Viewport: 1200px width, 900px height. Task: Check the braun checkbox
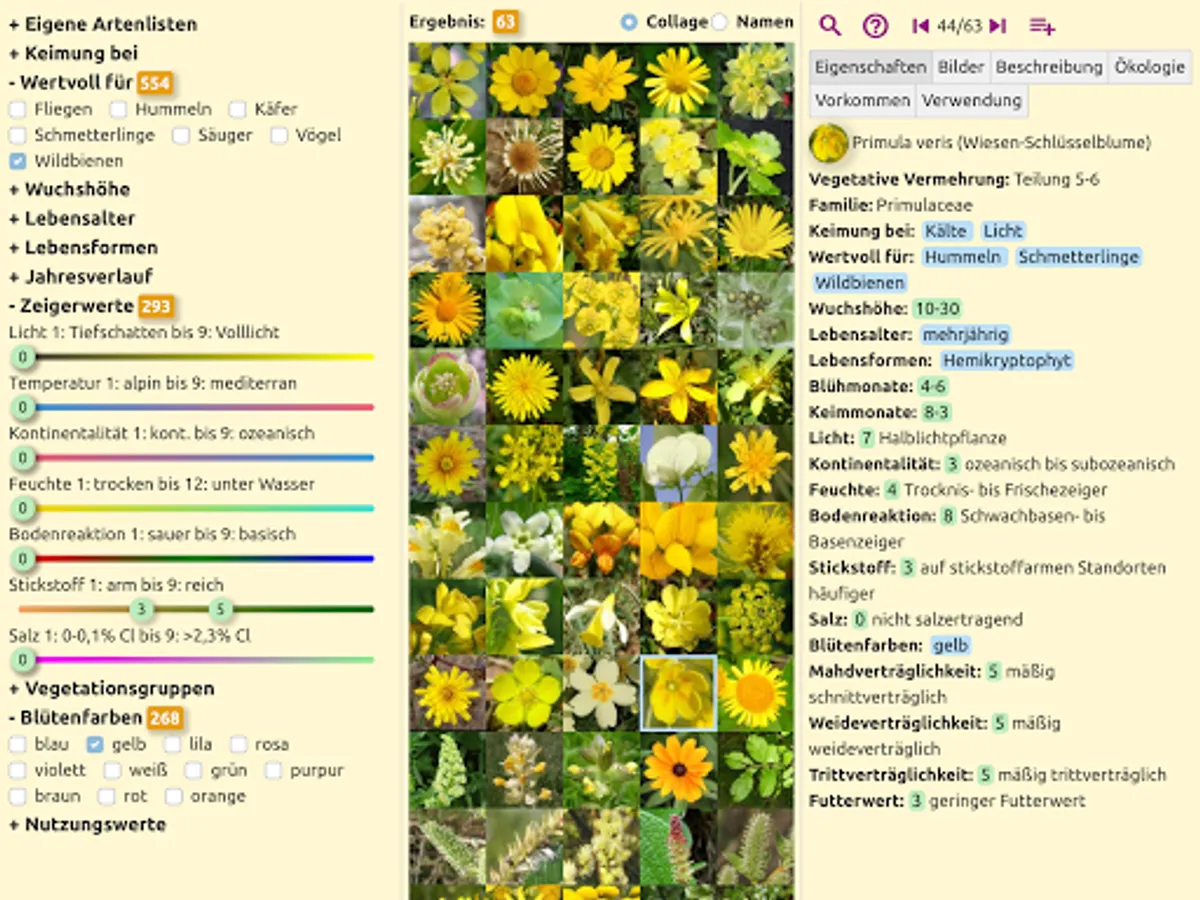pos(18,796)
